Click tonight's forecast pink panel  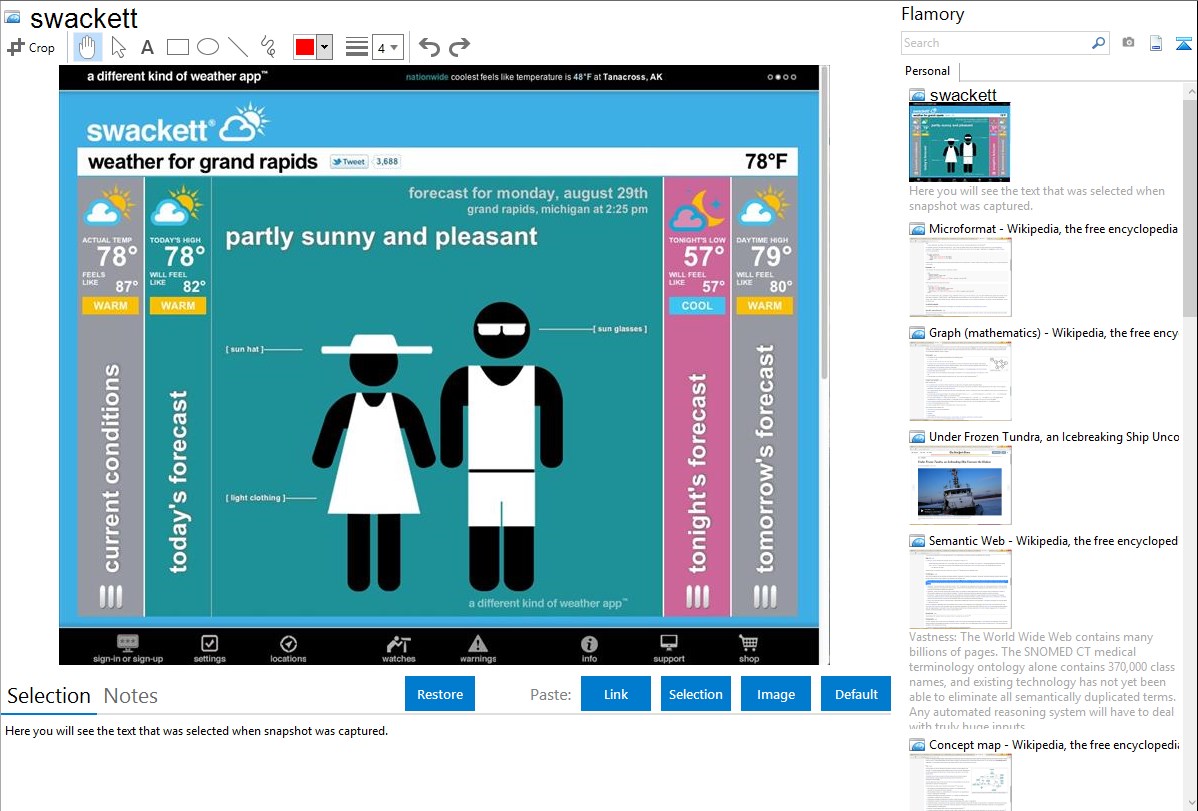point(697,397)
